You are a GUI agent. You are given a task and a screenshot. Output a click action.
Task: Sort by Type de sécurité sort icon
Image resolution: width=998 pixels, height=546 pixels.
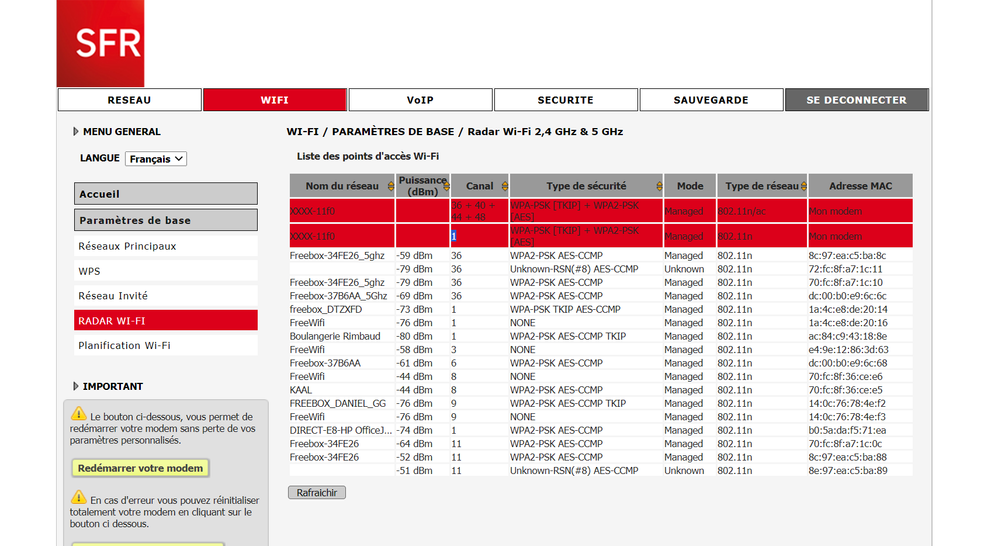658,186
